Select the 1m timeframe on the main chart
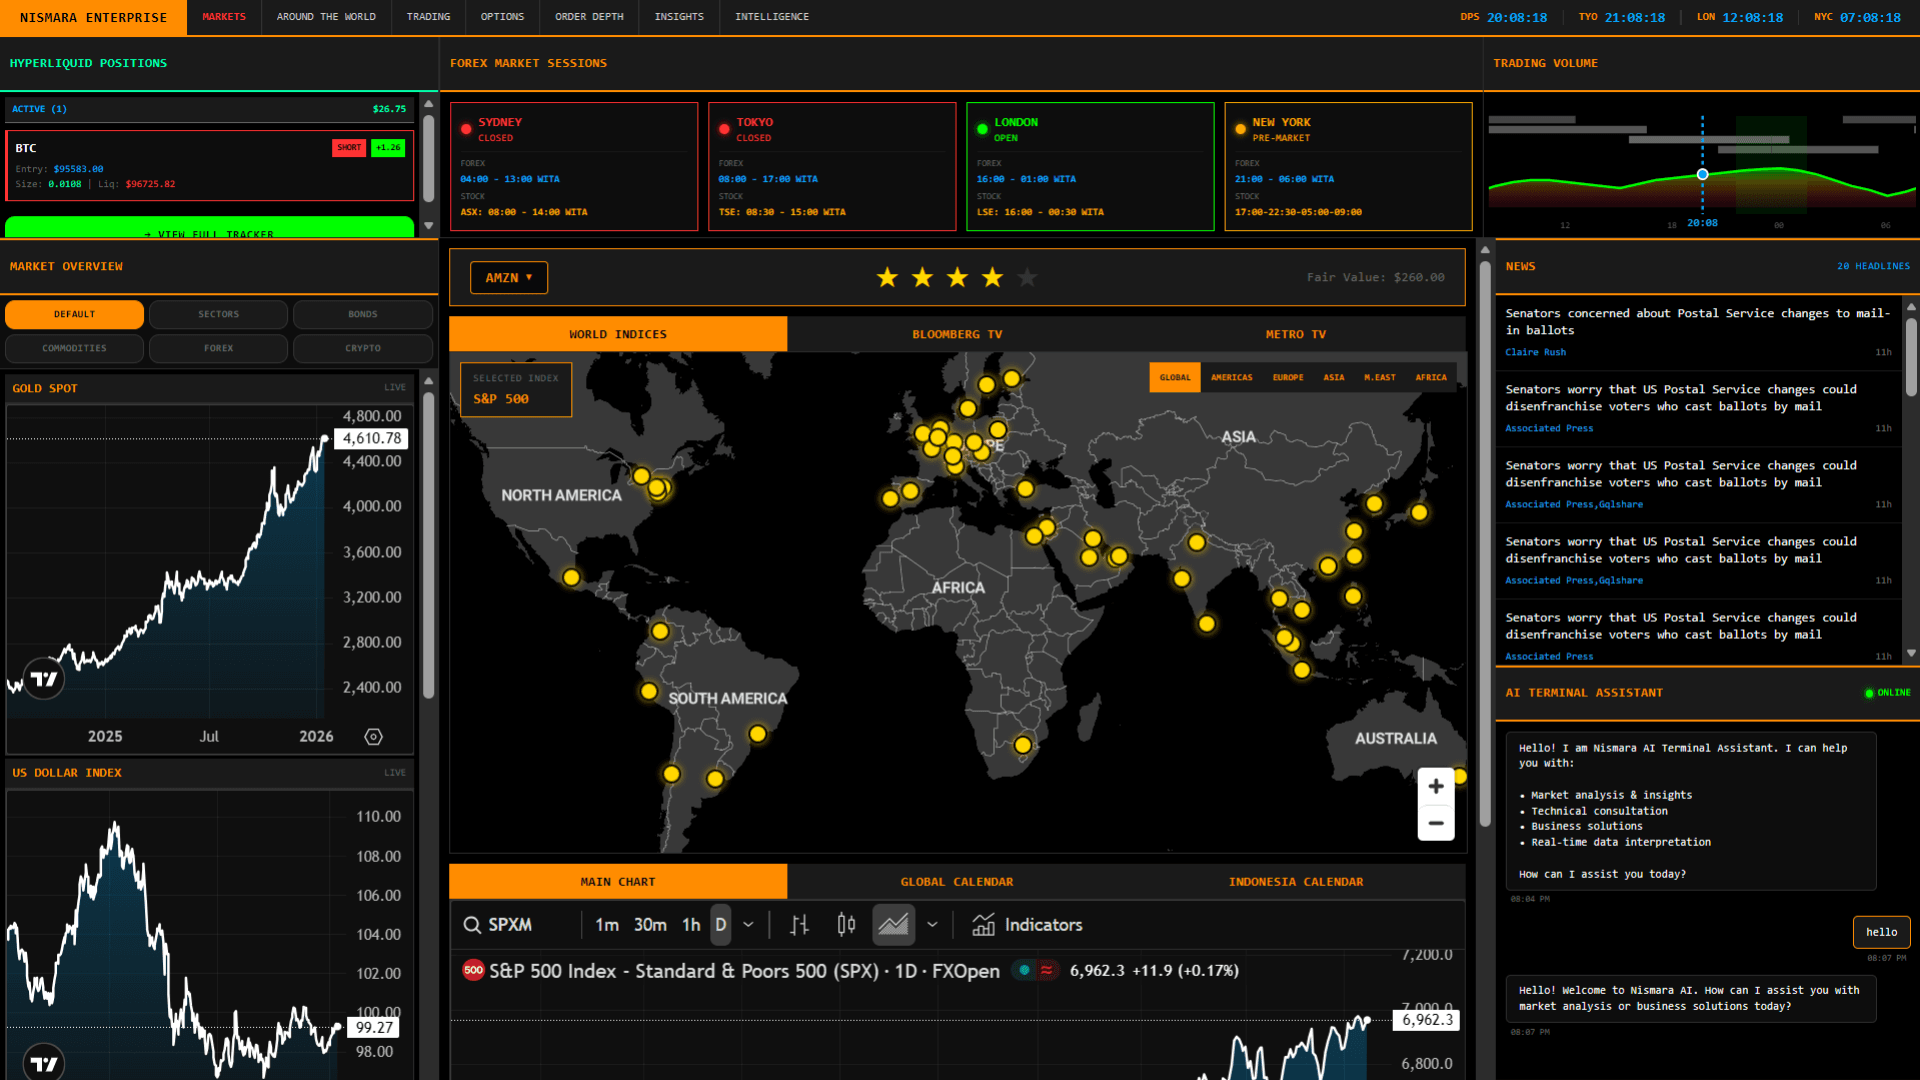The height and width of the screenshot is (1080, 1920). click(x=607, y=925)
